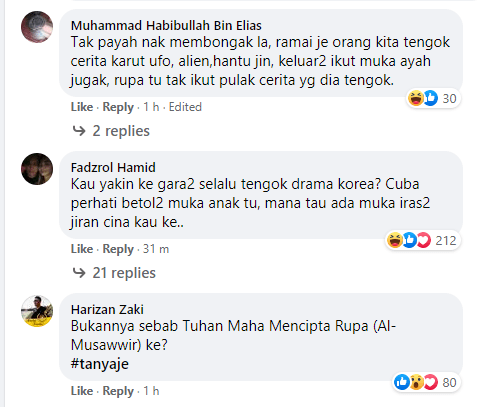This screenshot has height=407, width=499.
Task: View edit history via Edited label
Action: (x=185, y=107)
